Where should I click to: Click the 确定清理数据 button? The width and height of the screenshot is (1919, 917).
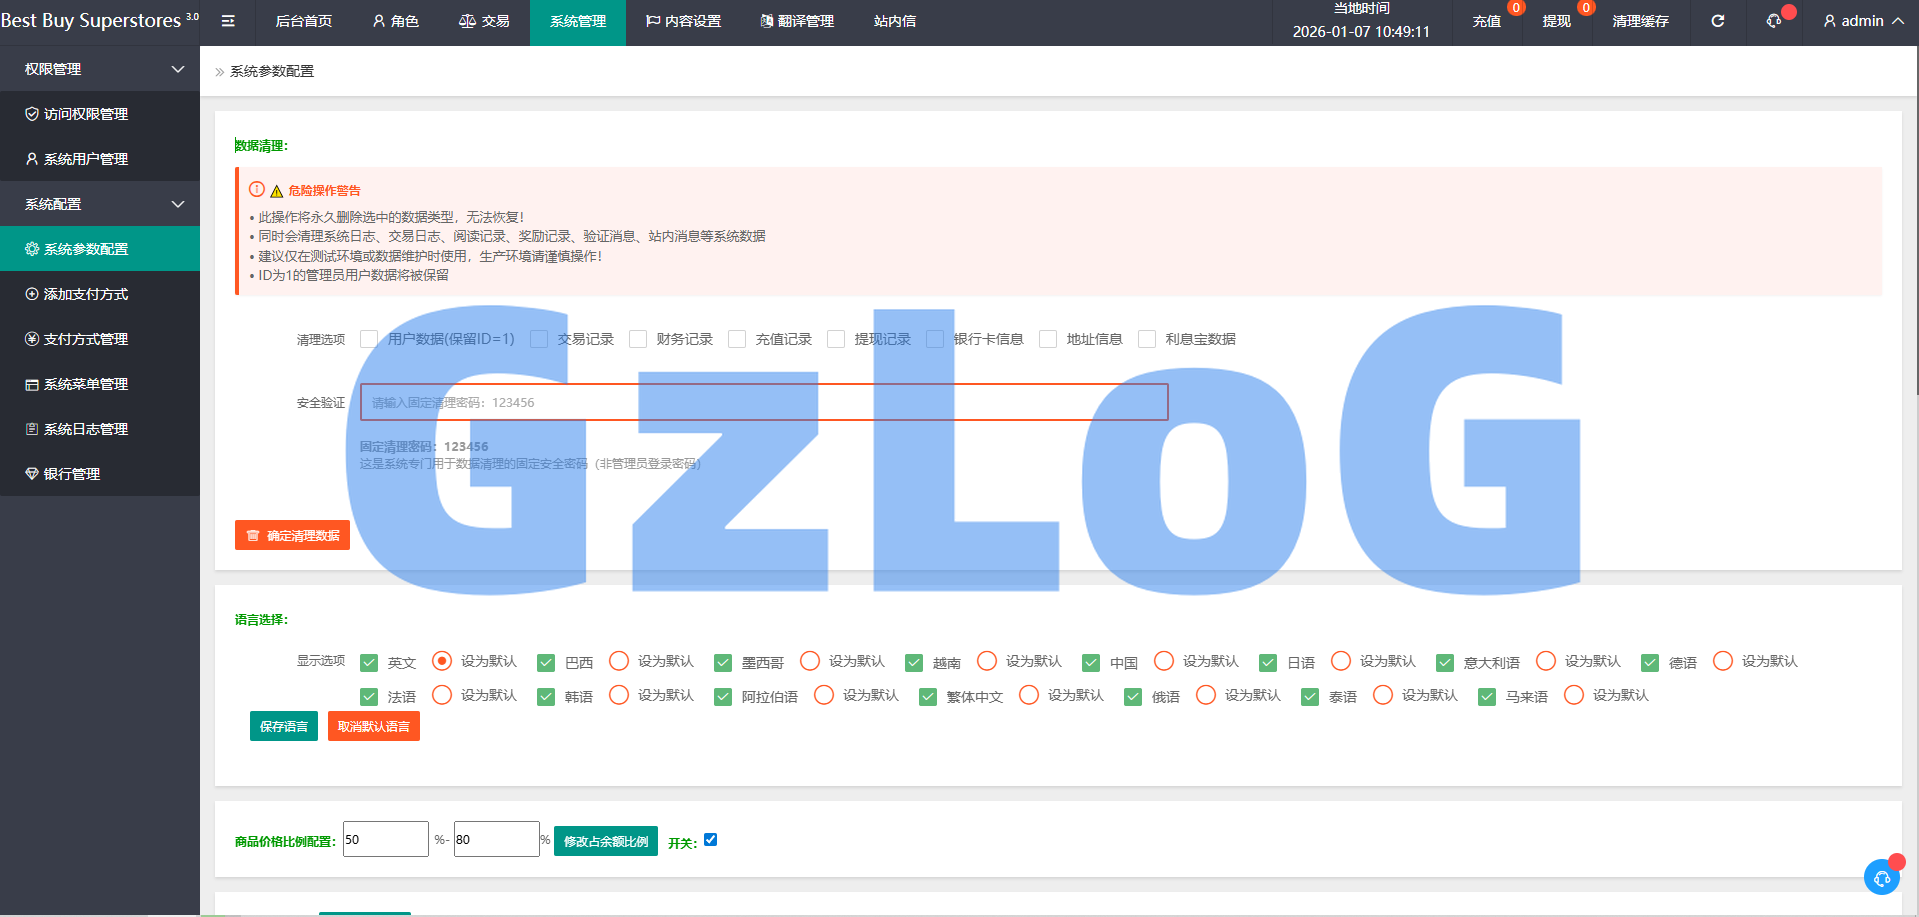292,535
